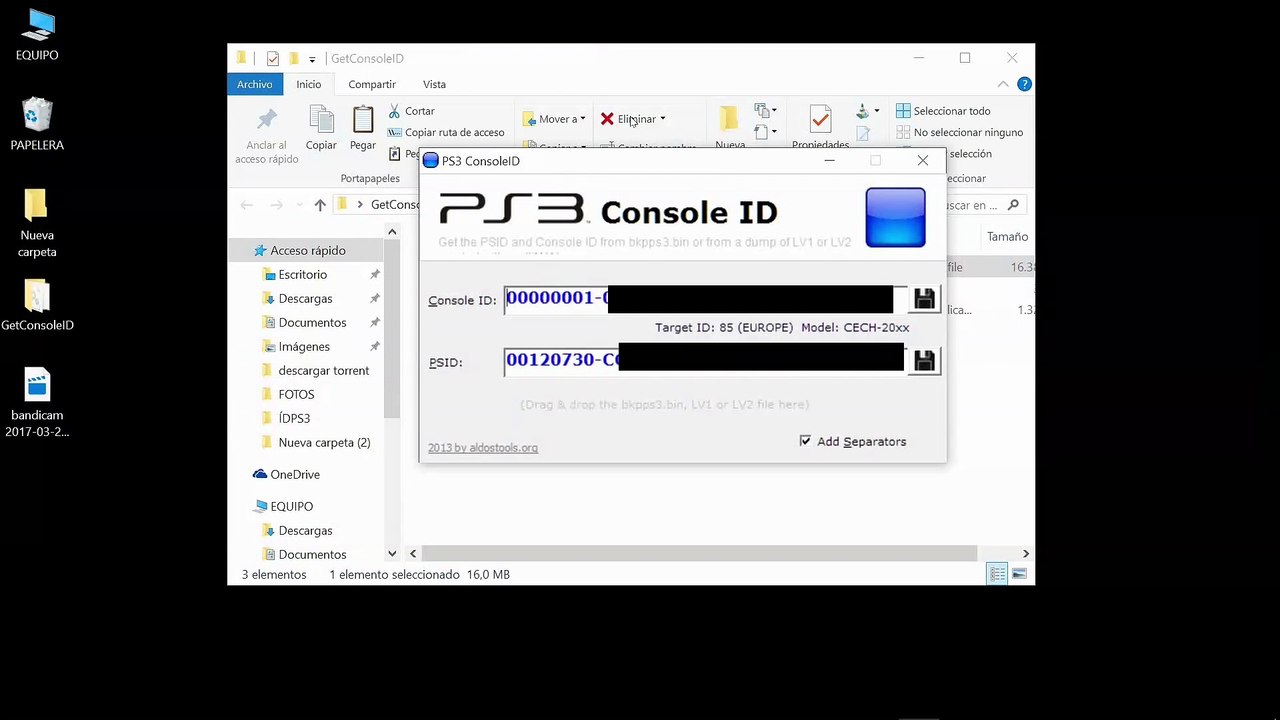
Task: Click the search magnifier in Explorer
Action: coord(1013,205)
